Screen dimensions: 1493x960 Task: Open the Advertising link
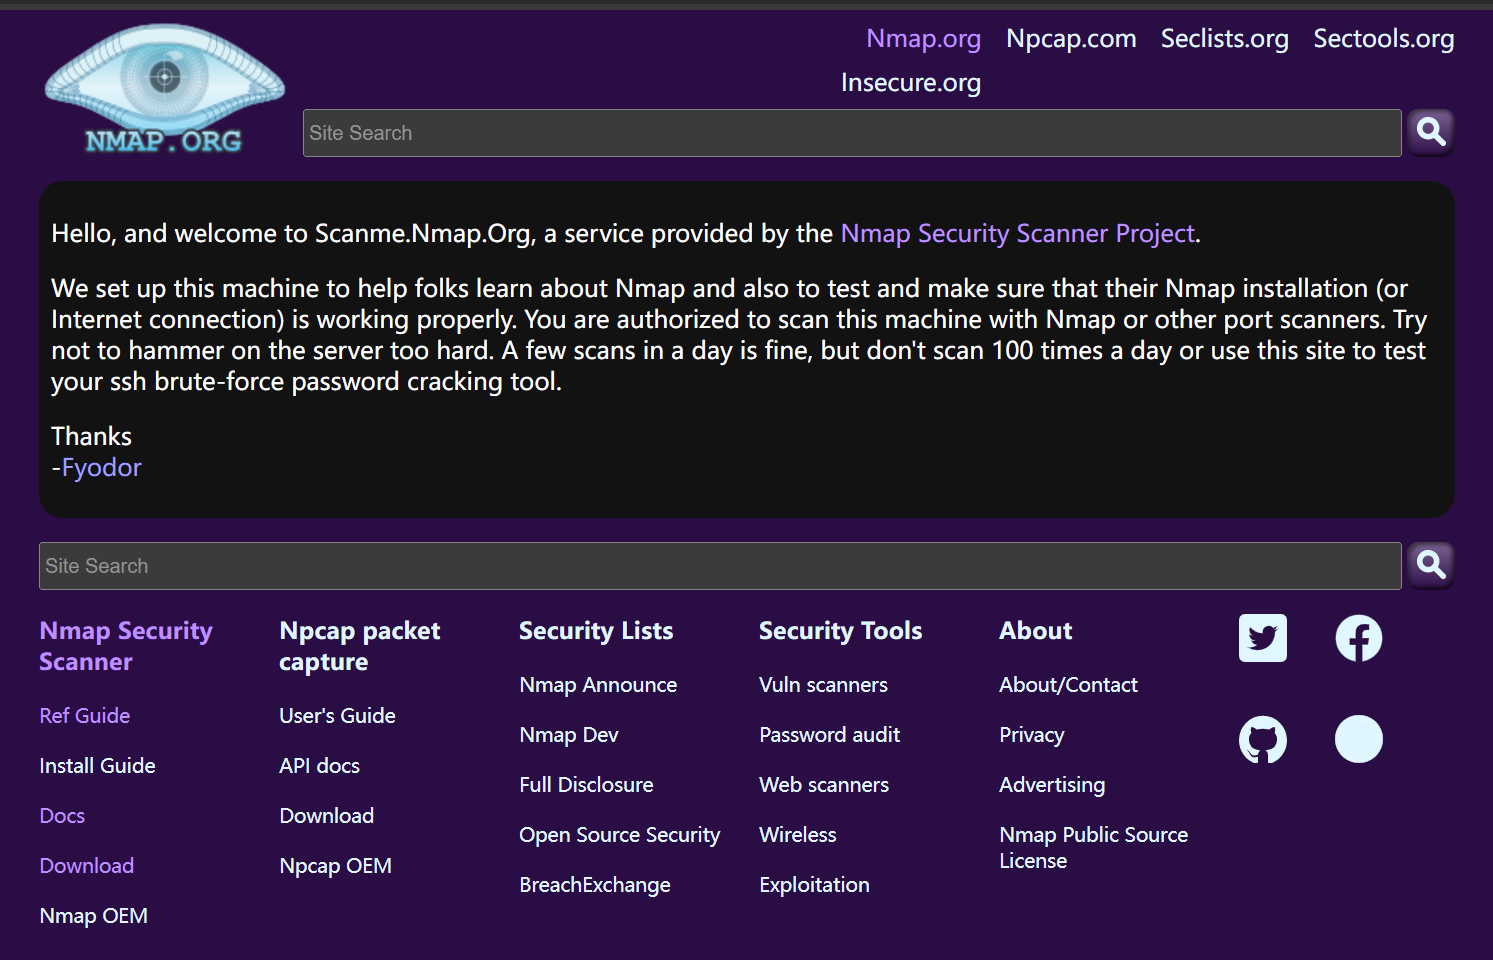click(1052, 785)
